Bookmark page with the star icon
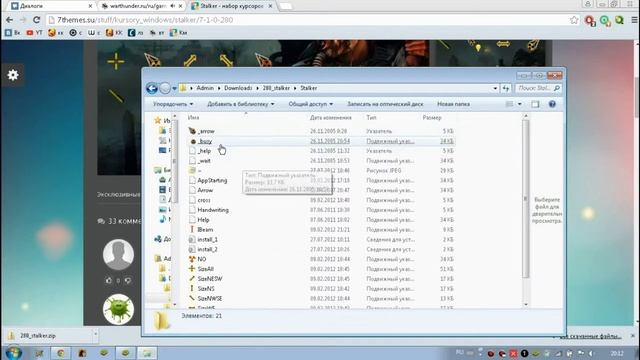Image resolution: width=640 pixels, height=360 pixels. (x=574, y=20)
